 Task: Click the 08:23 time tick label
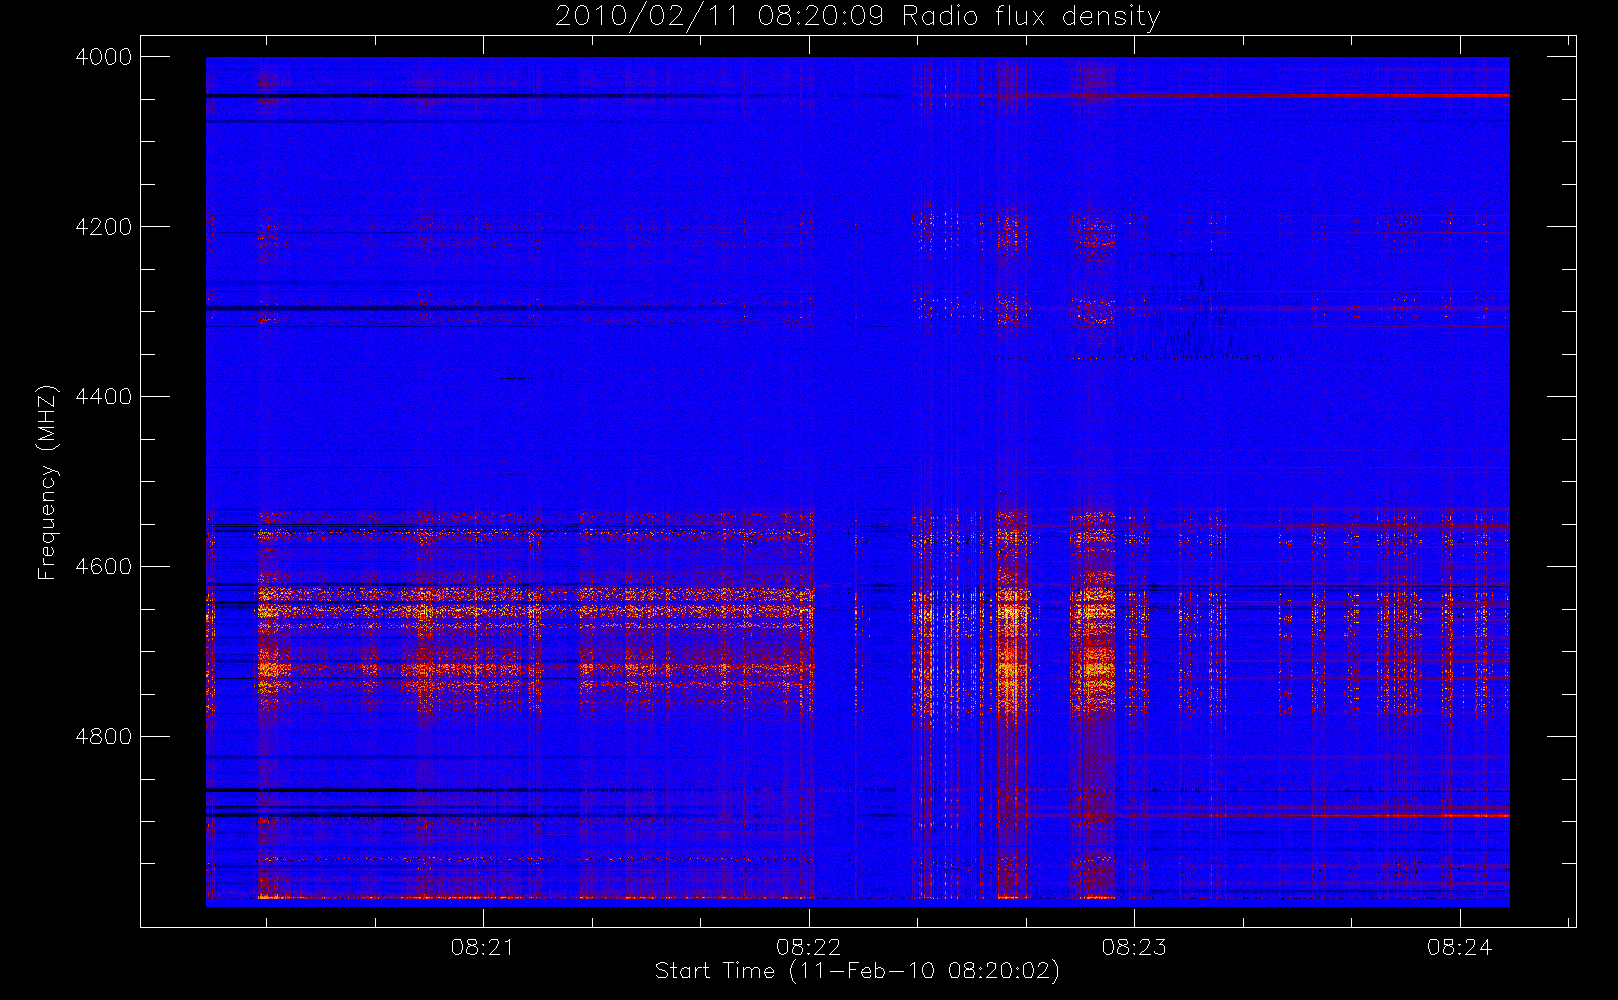point(1134,947)
